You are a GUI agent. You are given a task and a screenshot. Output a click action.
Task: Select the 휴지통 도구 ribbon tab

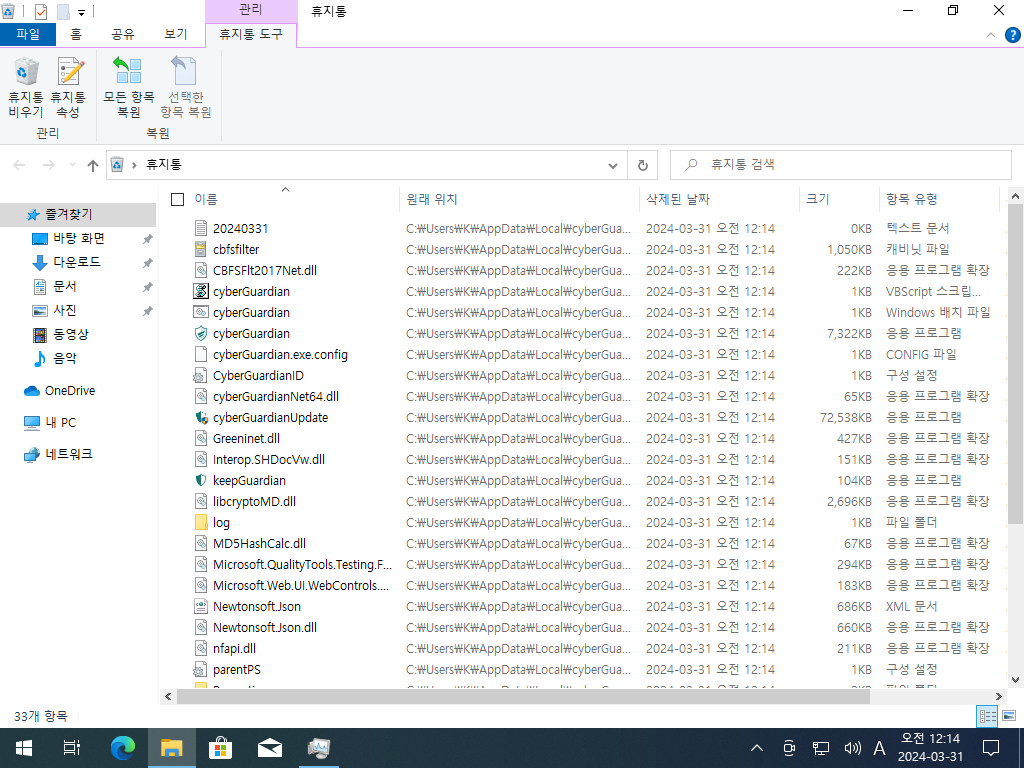coord(251,35)
